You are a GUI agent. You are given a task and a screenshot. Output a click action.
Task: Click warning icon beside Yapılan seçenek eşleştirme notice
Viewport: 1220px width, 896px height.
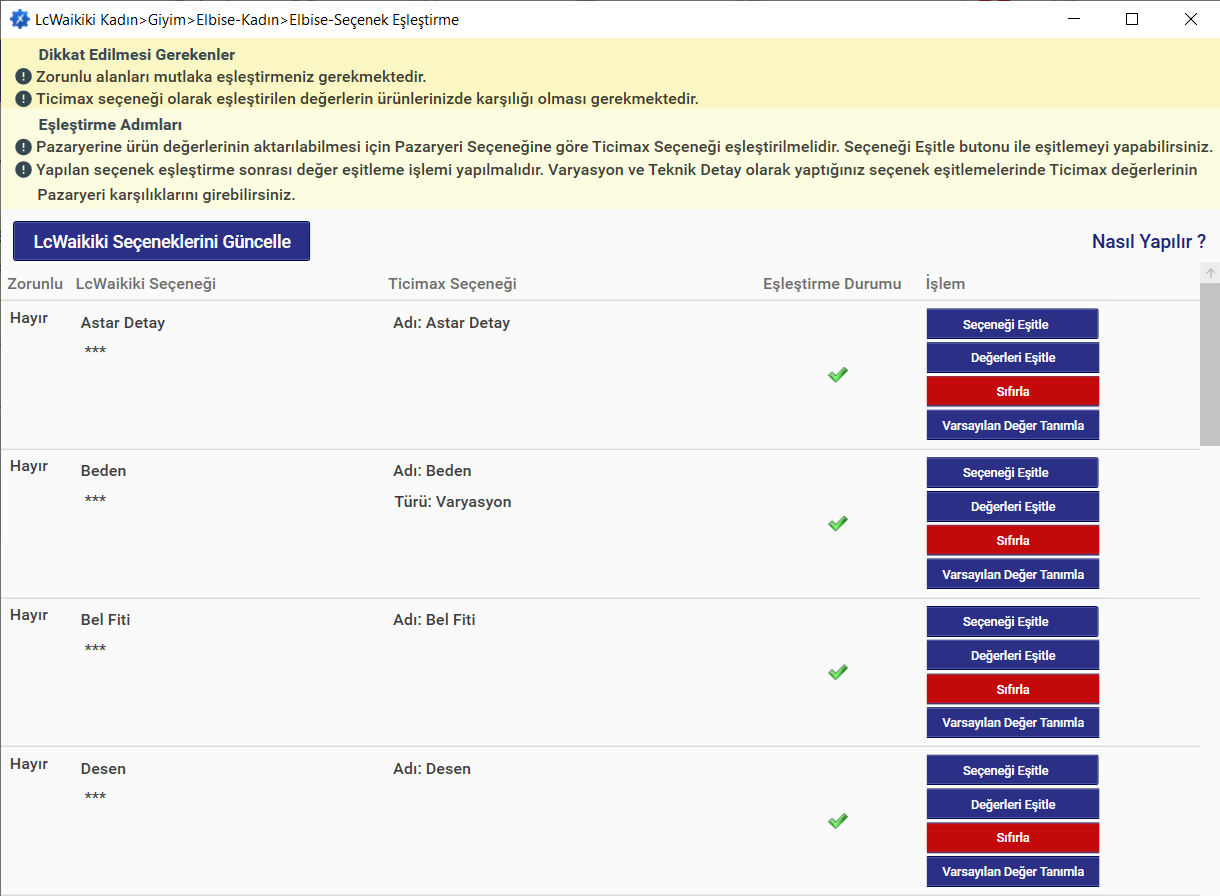pyautogui.click(x=24, y=170)
